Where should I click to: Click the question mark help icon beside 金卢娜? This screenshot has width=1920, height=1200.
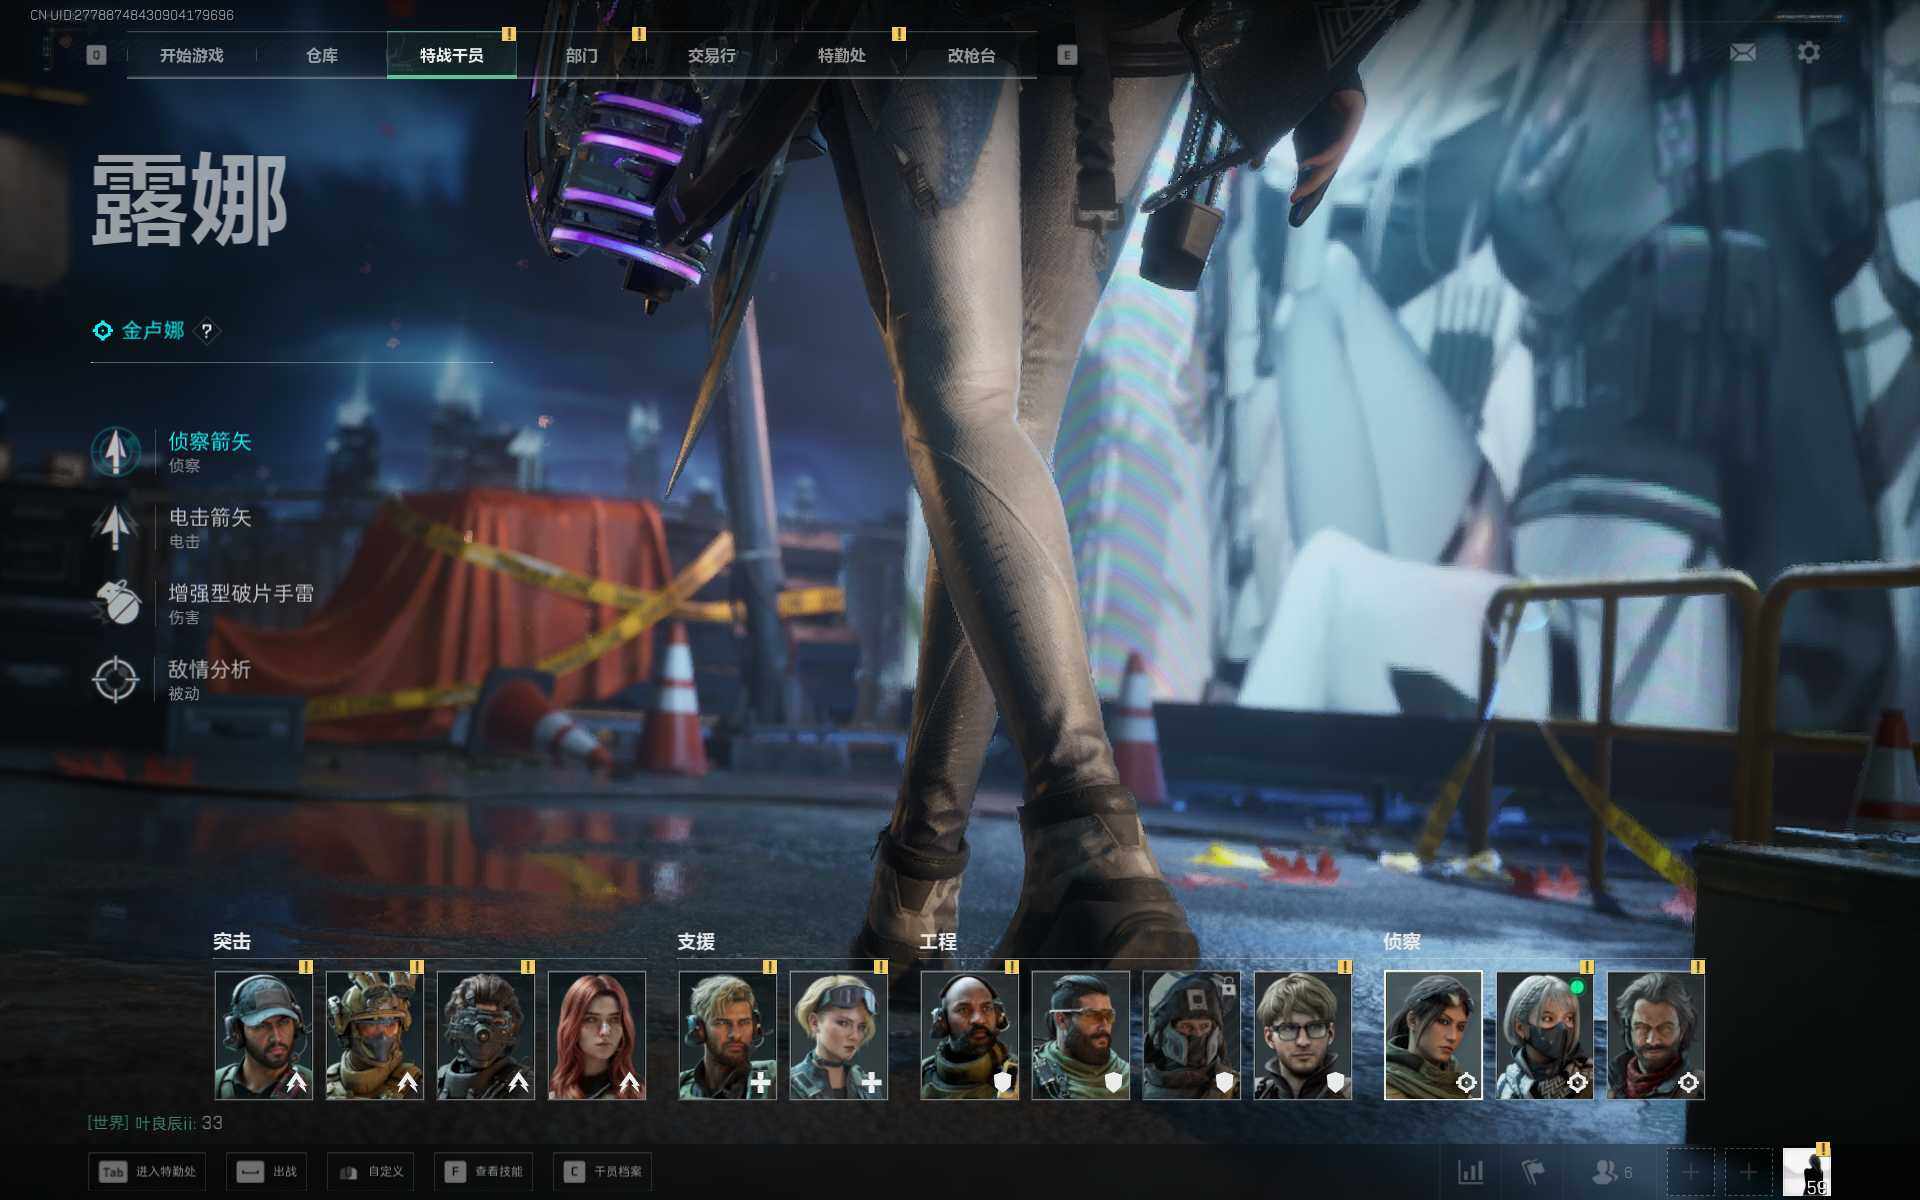click(x=207, y=331)
